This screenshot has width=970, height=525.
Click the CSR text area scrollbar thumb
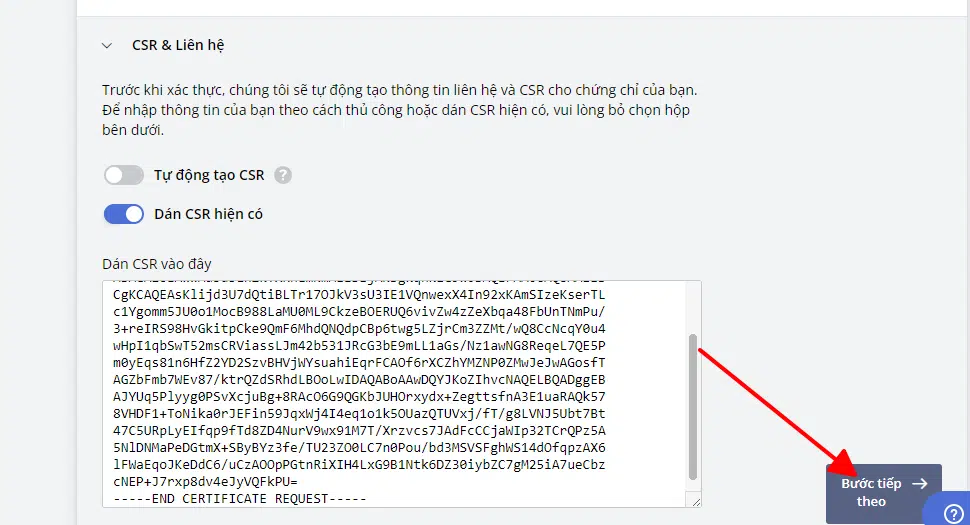[x=693, y=407]
